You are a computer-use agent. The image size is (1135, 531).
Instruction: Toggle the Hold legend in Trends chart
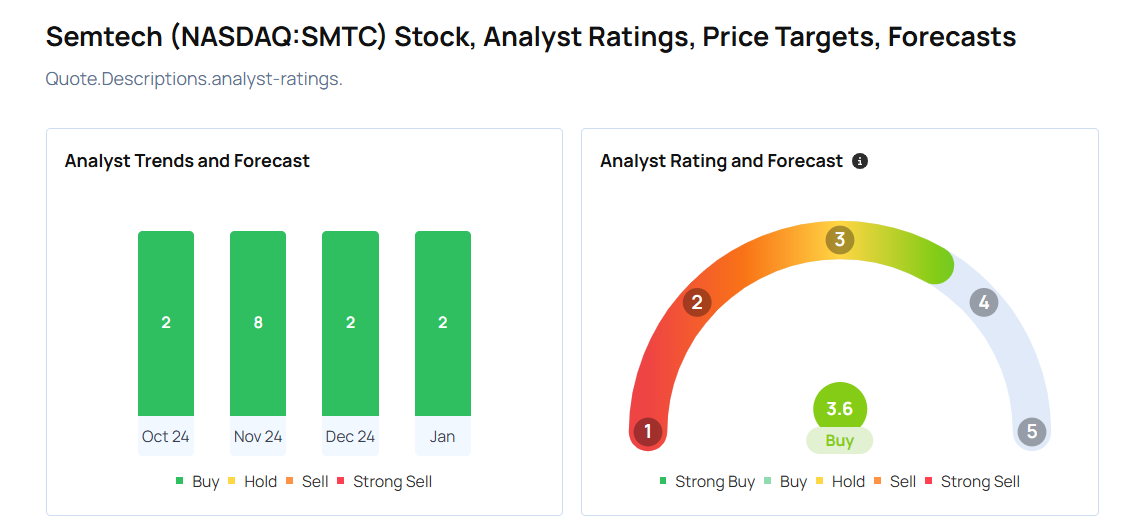[x=252, y=482]
